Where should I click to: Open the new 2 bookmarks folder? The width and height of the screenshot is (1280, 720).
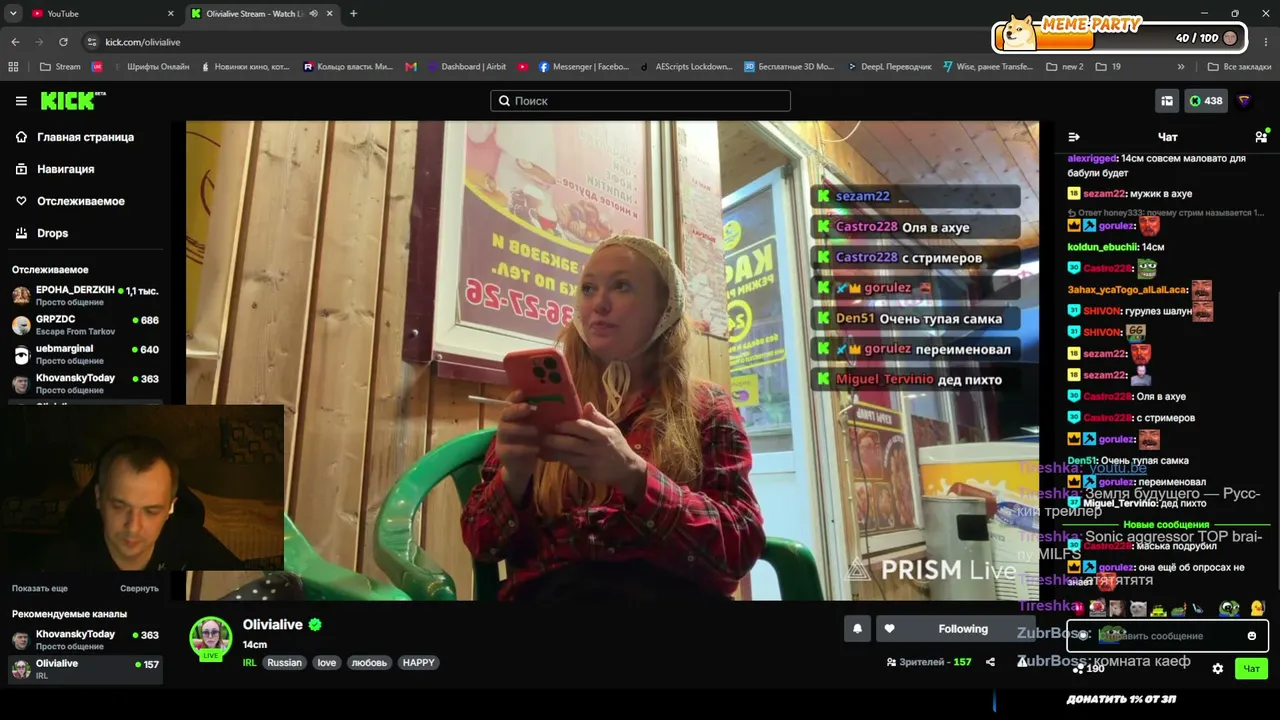1065,67
